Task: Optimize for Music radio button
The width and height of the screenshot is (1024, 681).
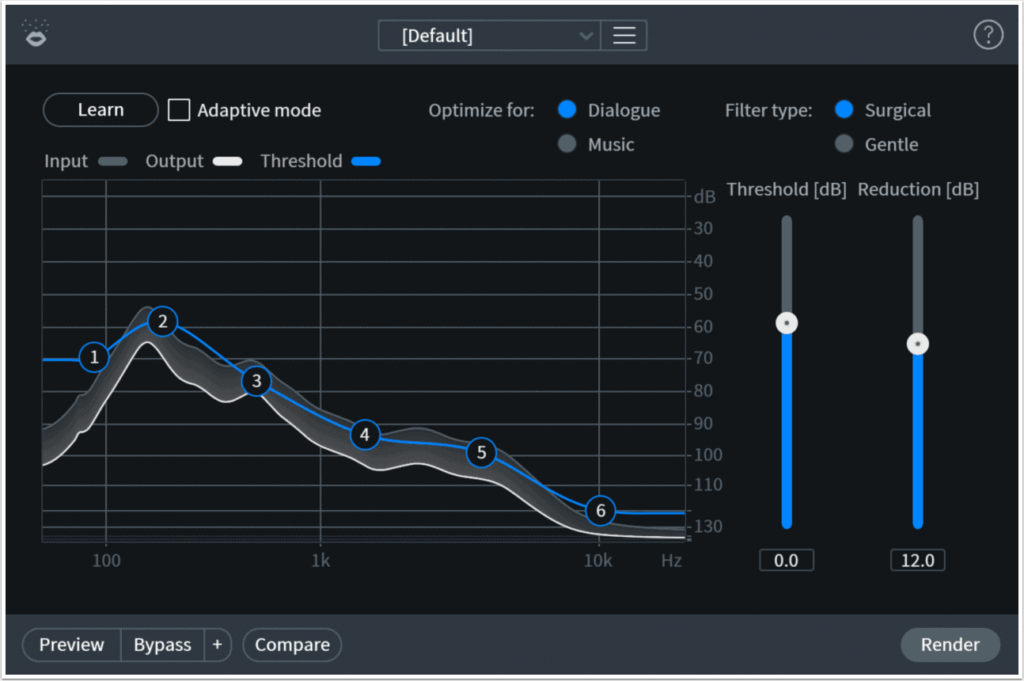Action: pyautogui.click(x=568, y=144)
